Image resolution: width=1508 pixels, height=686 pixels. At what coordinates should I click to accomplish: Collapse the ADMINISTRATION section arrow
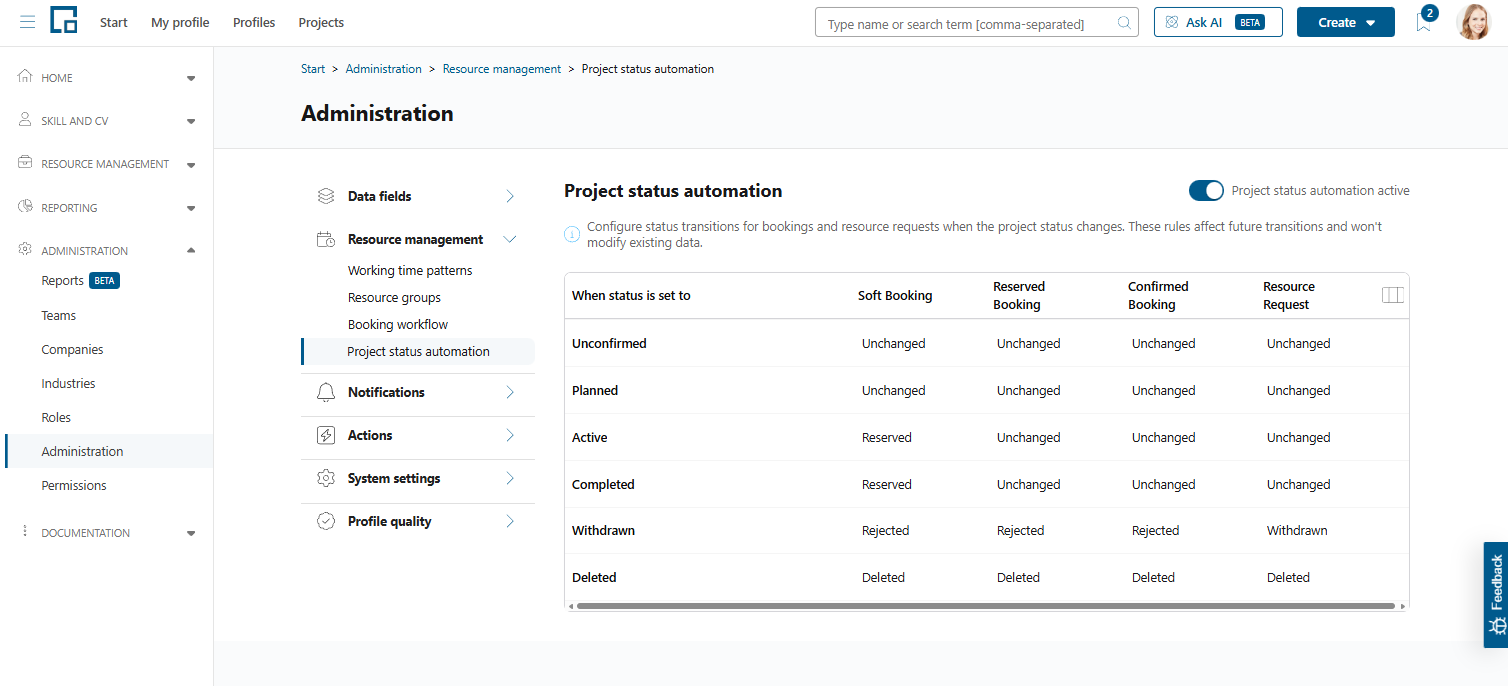pos(191,250)
